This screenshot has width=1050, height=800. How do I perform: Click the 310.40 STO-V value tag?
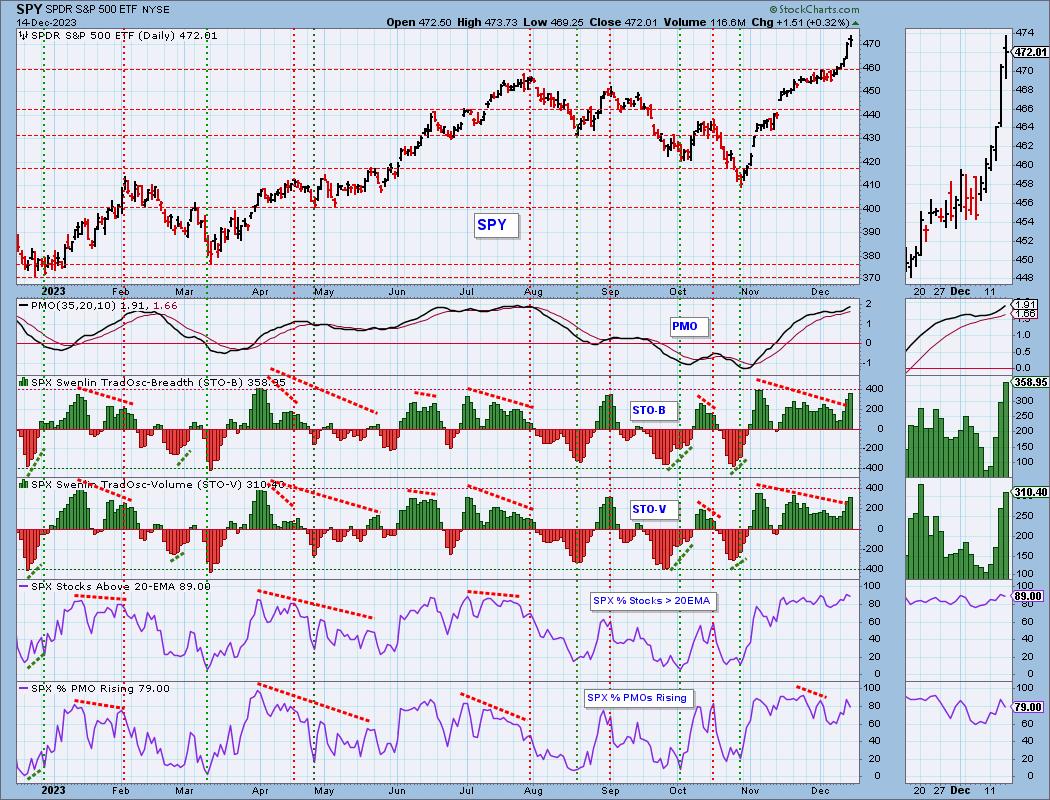(1030, 492)
